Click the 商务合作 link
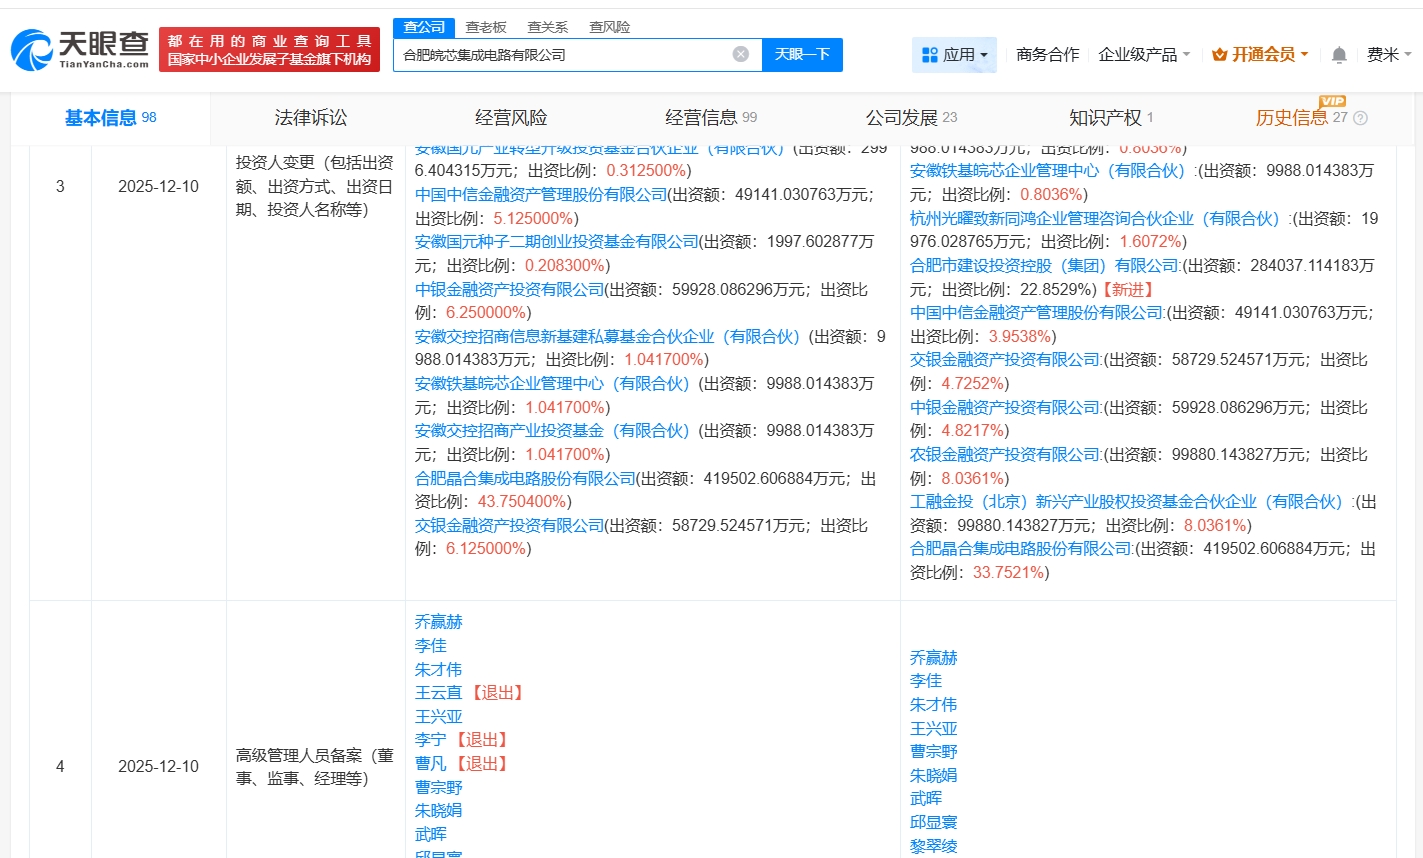The image size is (1423, 858). (1047, 55)
